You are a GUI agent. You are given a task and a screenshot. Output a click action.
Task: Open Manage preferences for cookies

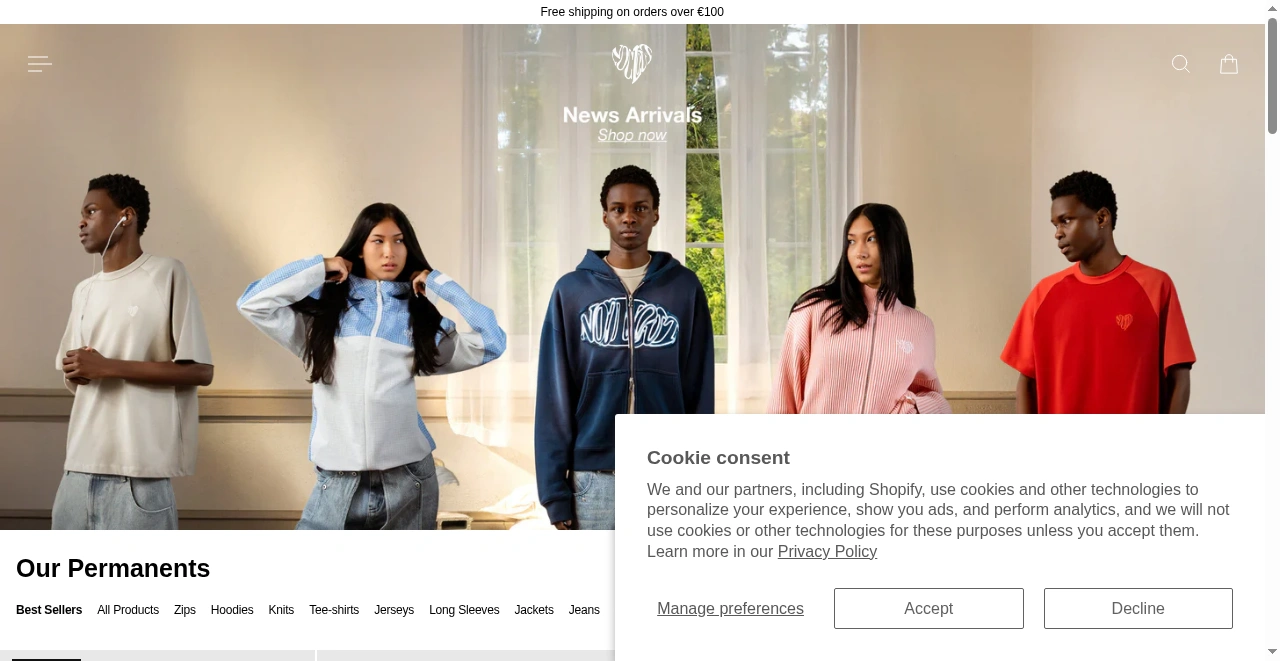730,609
